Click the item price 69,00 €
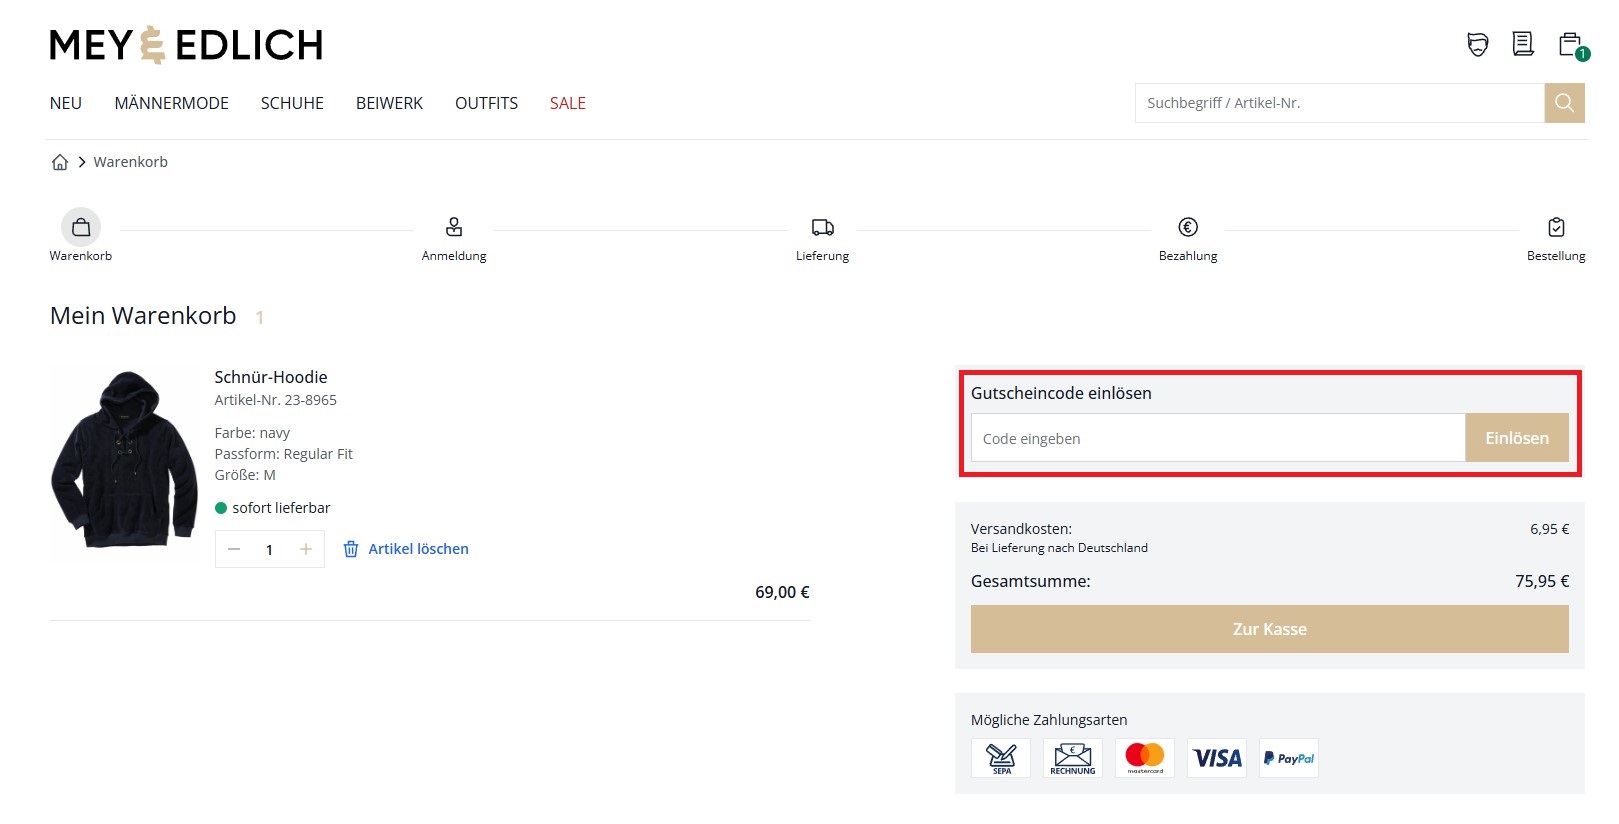Screen dimensions: 1619x824 pos(782,592)
